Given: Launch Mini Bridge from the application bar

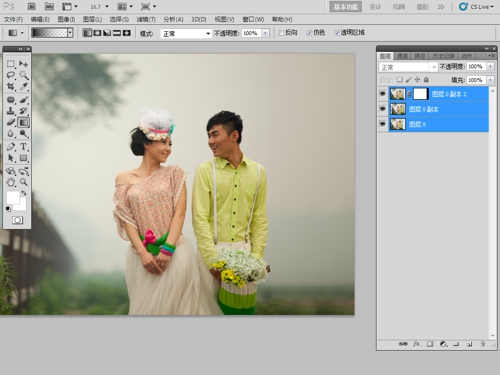Looking at the screenshot, I should click(49, 6).
